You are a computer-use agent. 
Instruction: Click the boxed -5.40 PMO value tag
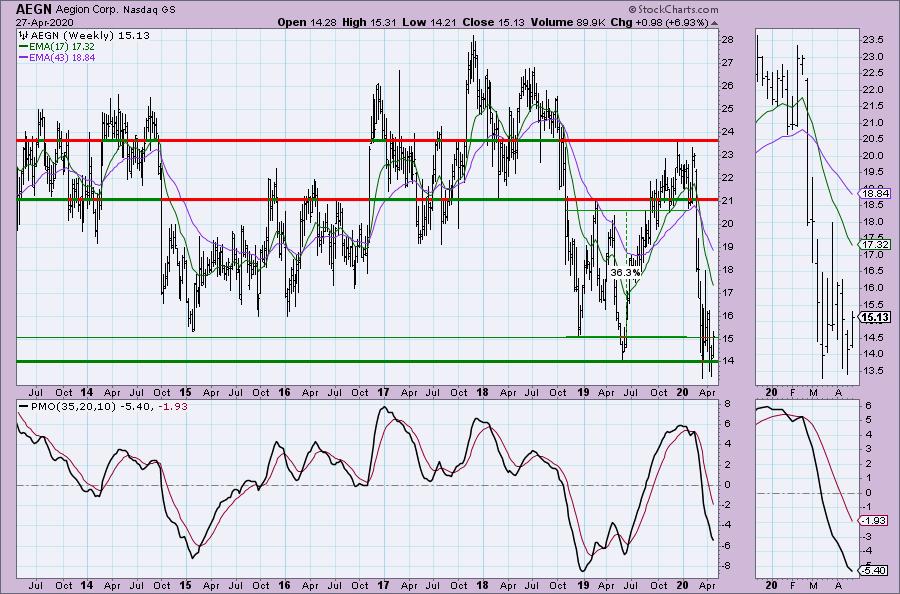[x=875, y=570]
